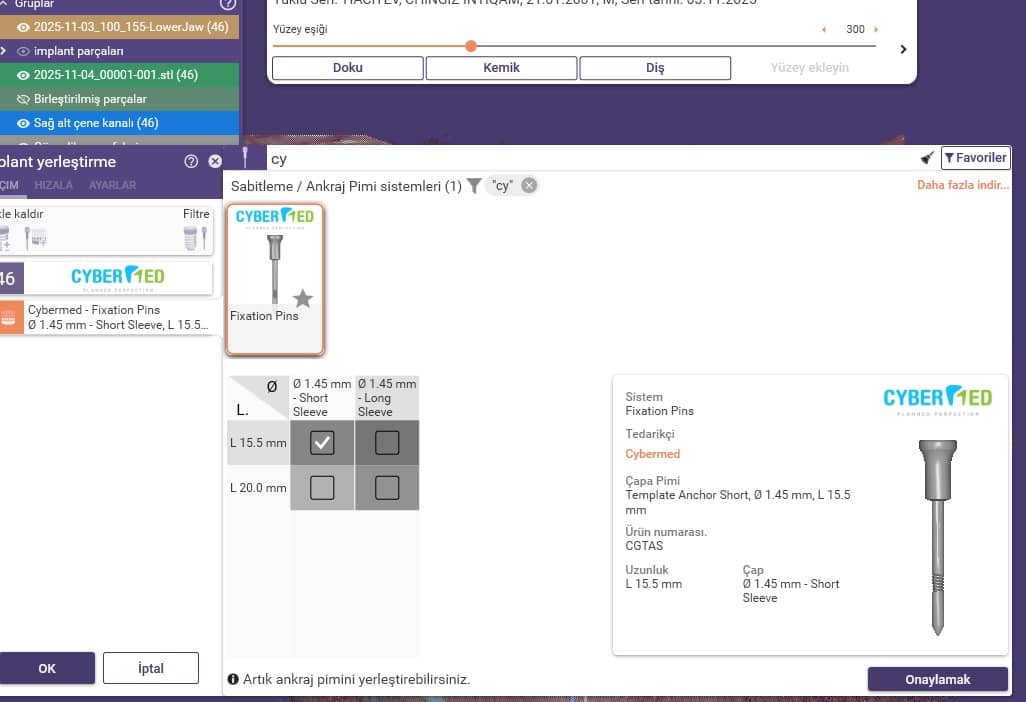Viewport: 1026px width, 702px height.
Task: Click the implant and pin icon under Filtre
Action: (x=196, y=237)
